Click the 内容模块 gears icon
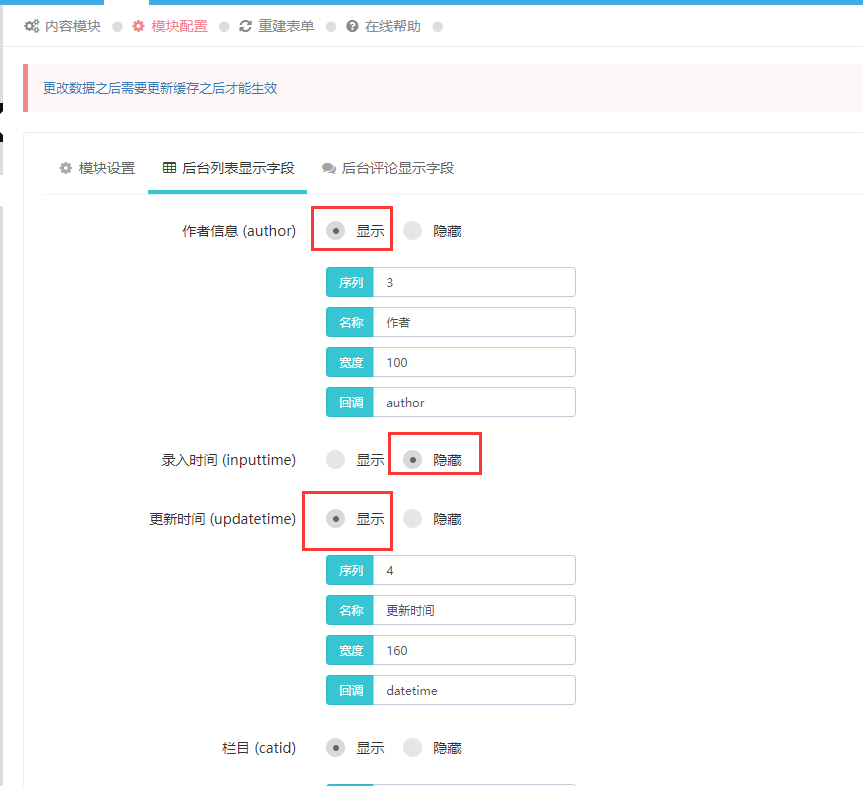This screenshot has width=863, height=786. coord(32,27)
